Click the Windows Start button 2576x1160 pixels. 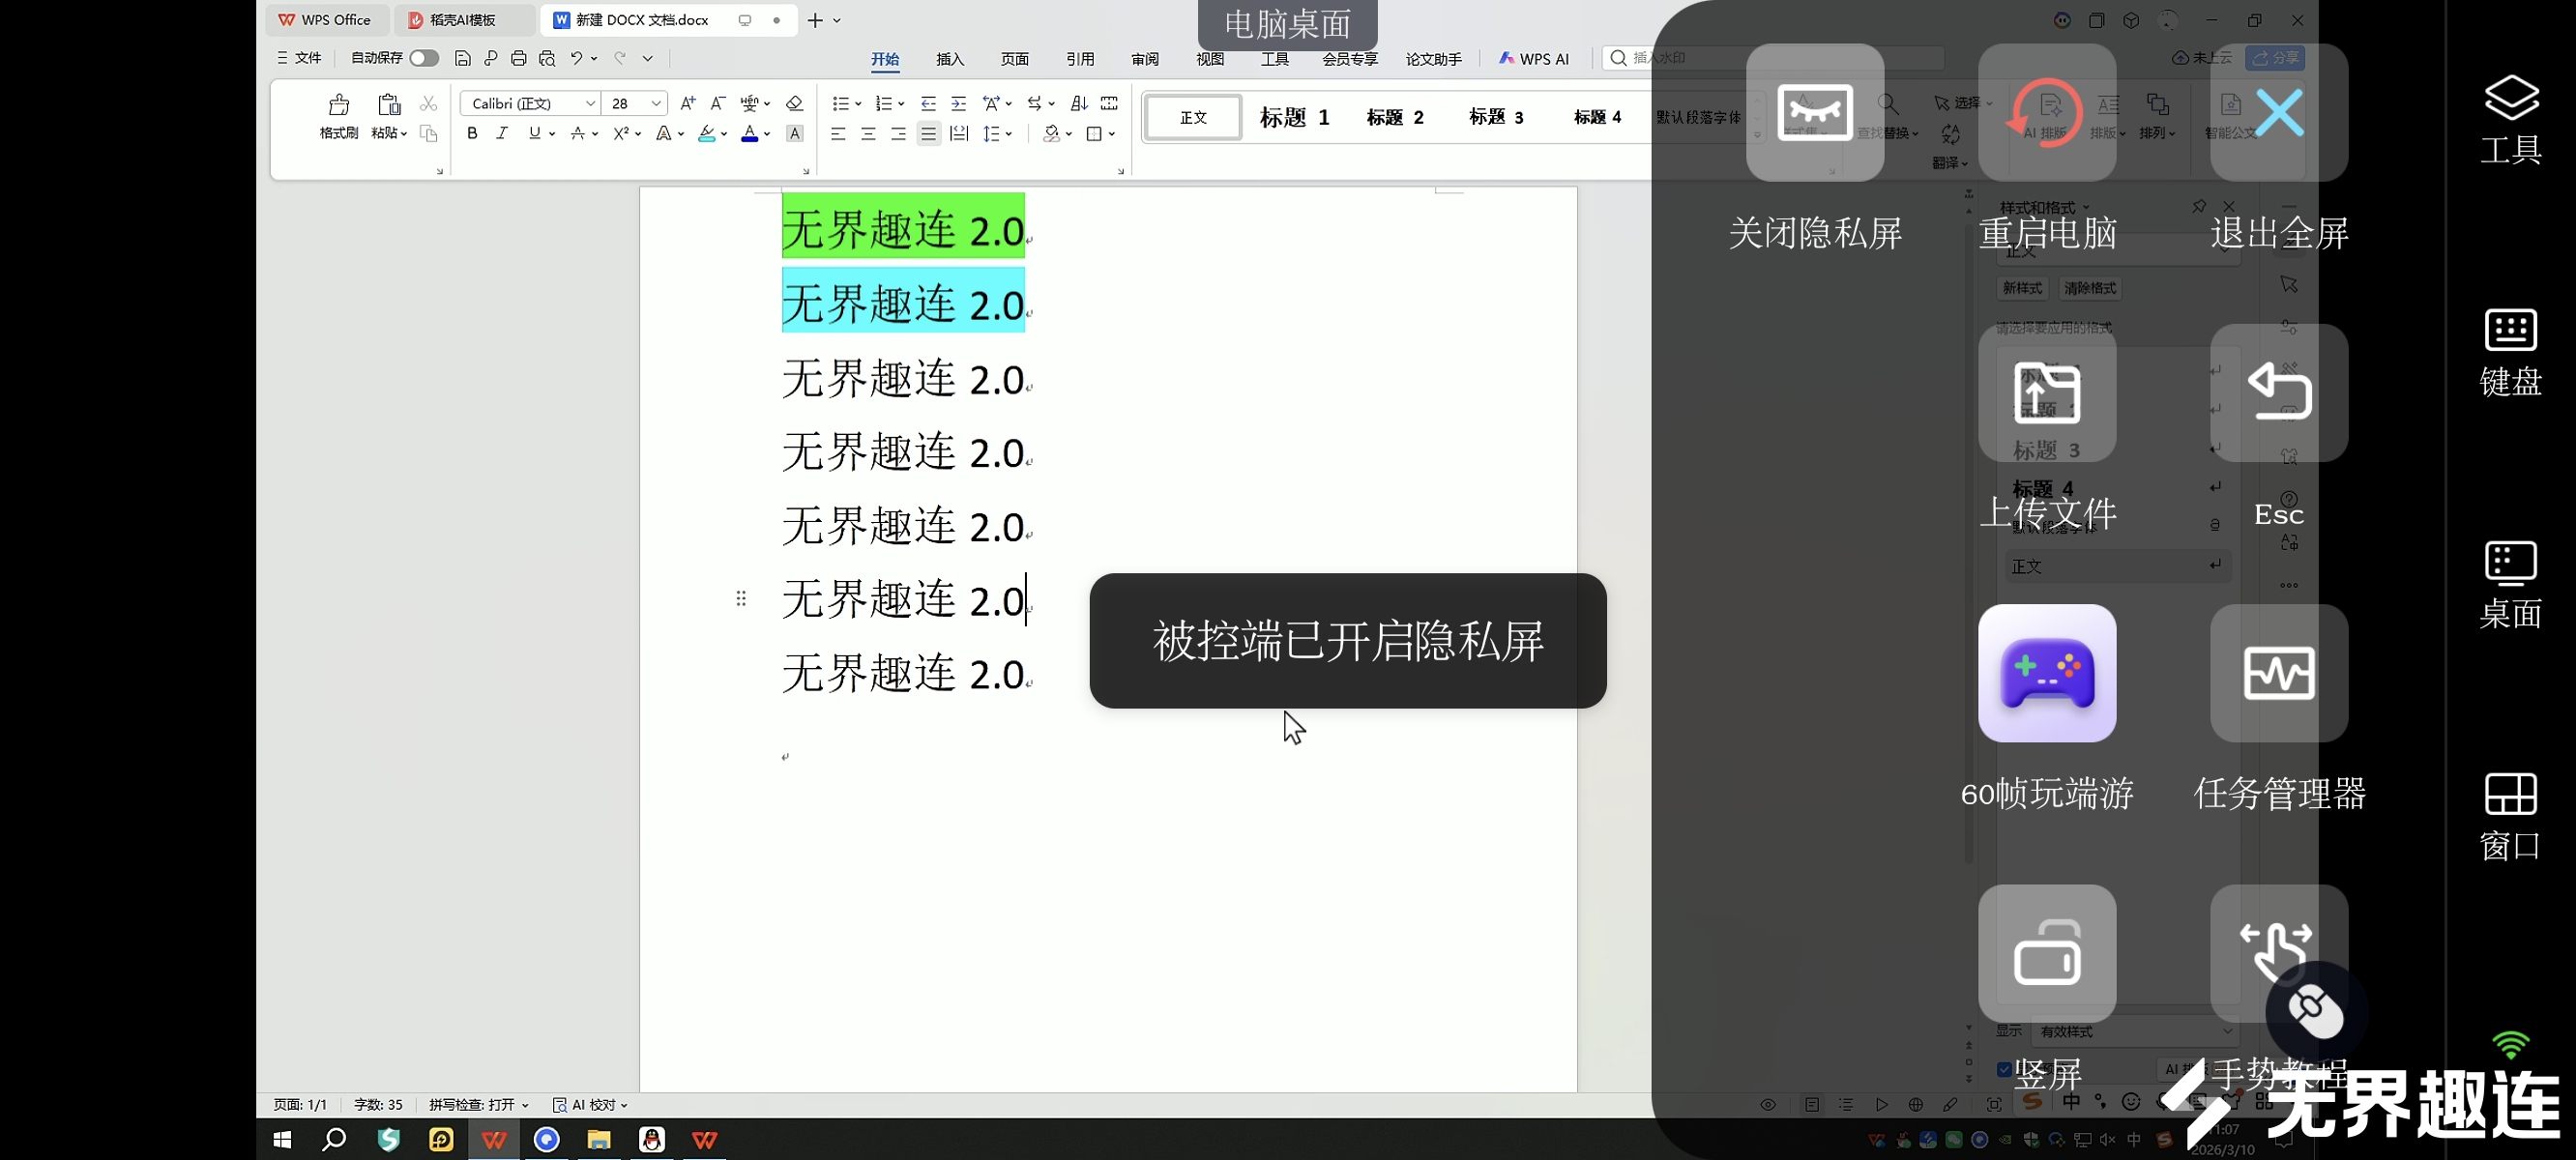282,1139
